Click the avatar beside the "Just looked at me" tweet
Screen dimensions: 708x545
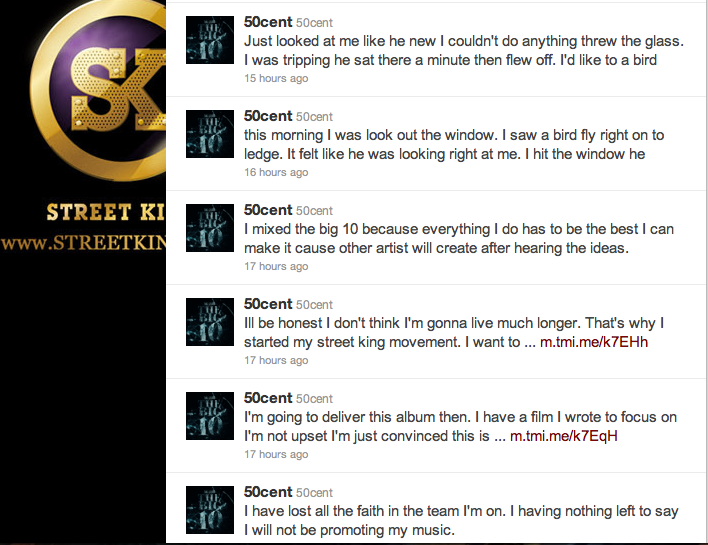pos(210,41)
